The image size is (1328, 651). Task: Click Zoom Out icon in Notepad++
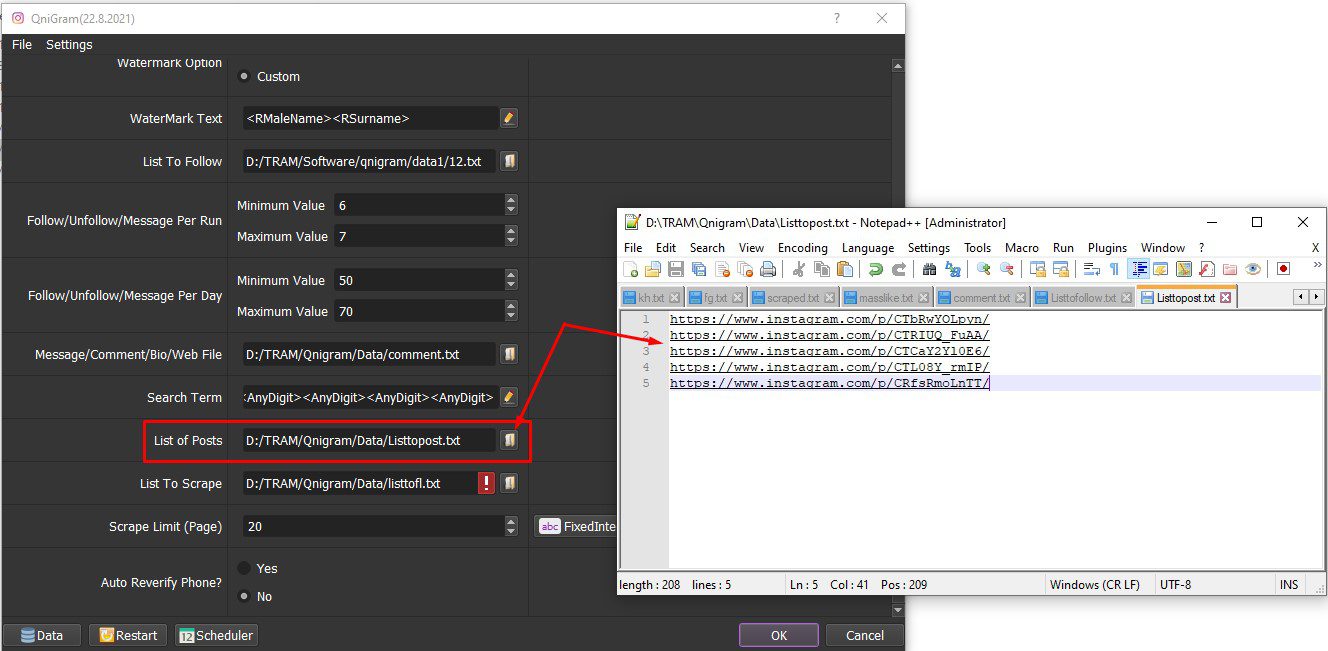(1007, 269)
